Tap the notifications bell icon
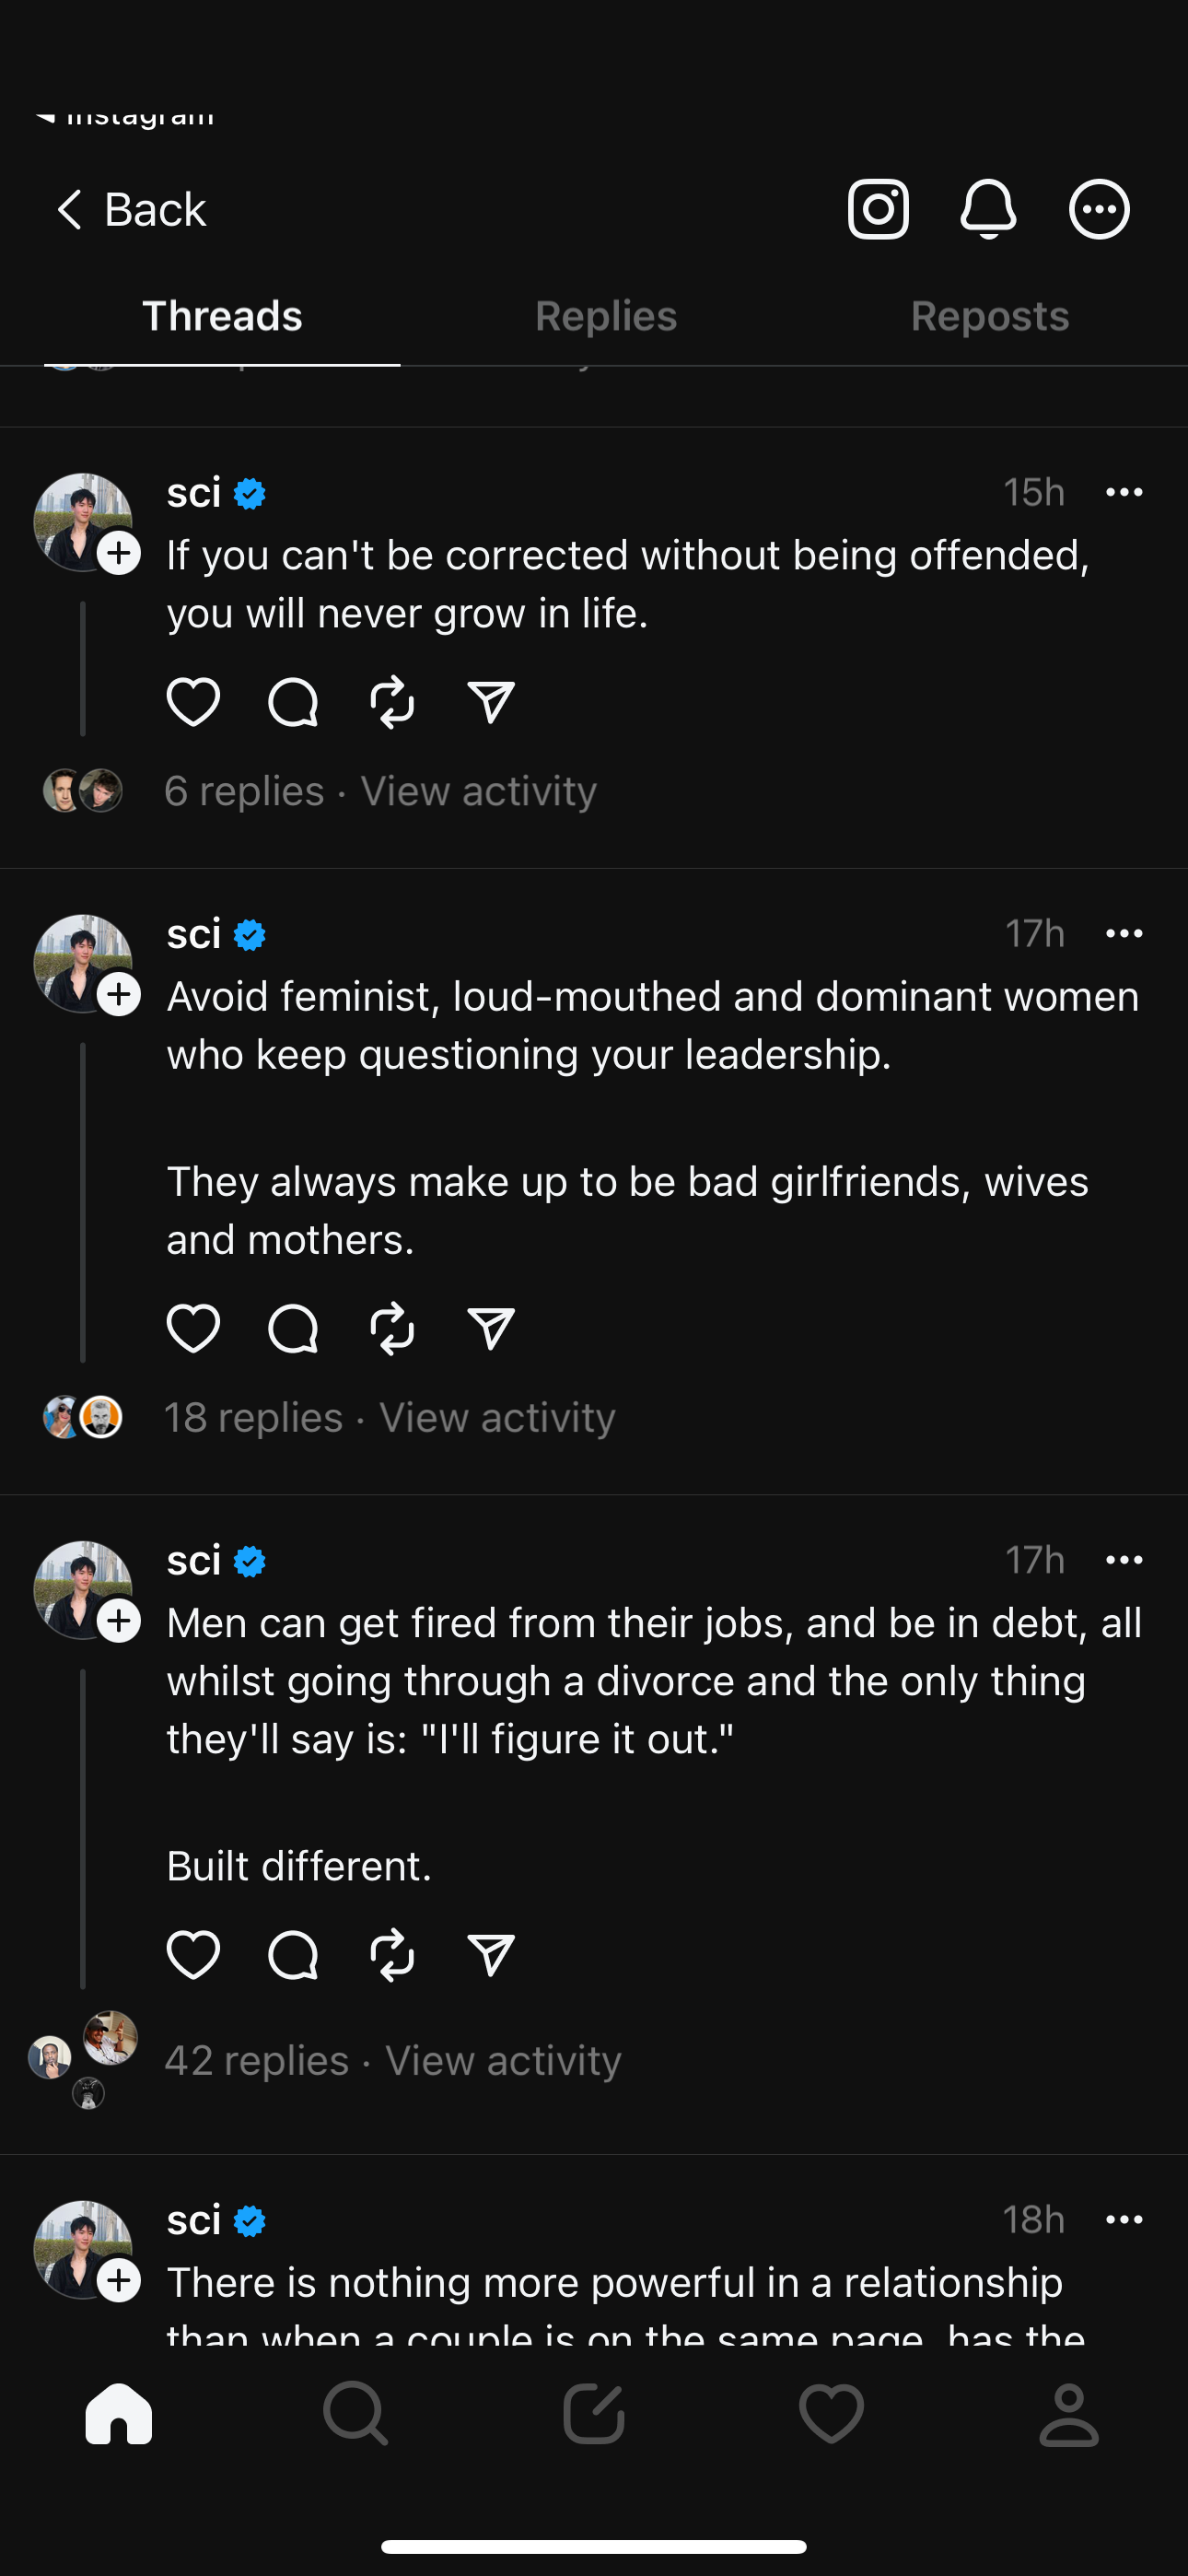Viewport: 1188px width, 2576px height. click(x=988, y=209)
